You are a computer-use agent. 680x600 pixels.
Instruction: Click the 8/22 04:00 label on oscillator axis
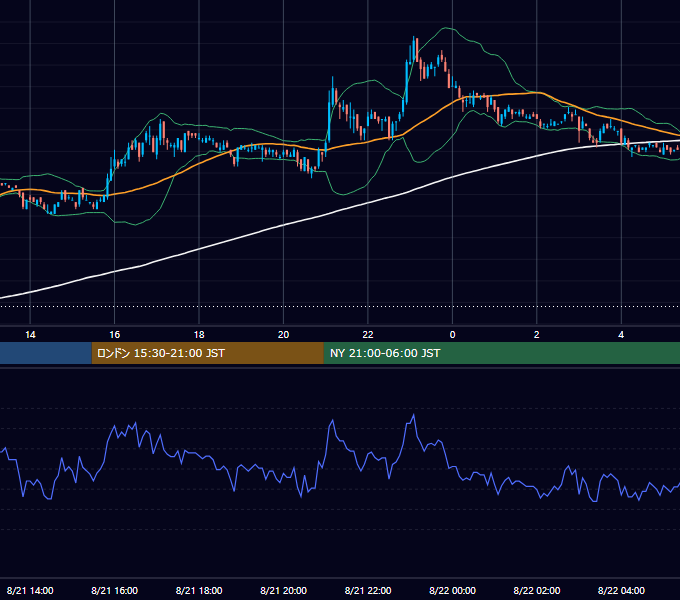coord(621,590)
